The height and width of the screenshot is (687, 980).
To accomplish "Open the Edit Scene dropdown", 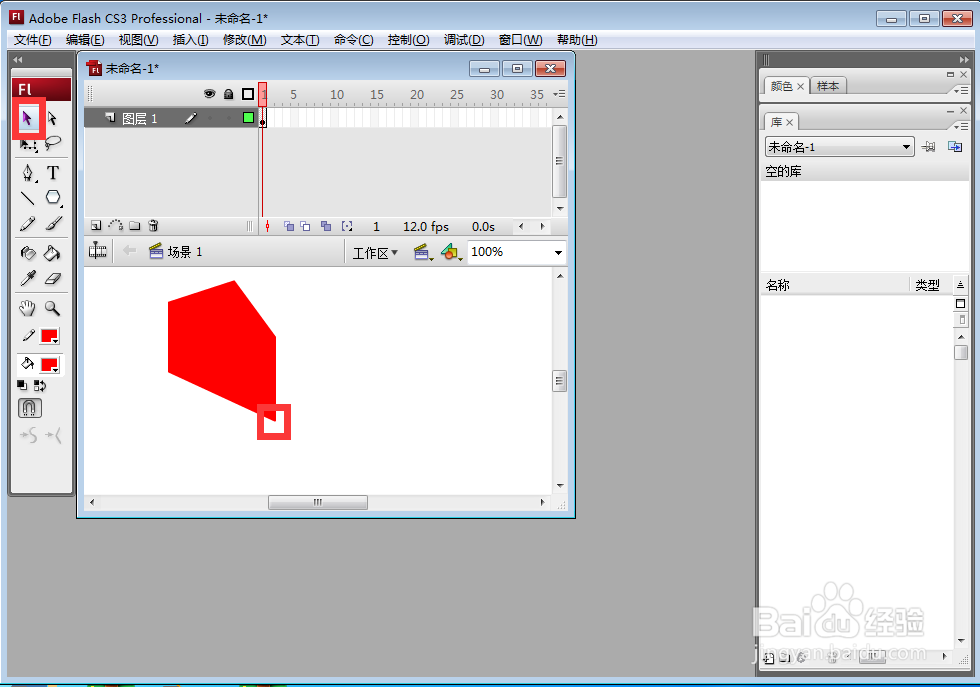I will (423, 252).
